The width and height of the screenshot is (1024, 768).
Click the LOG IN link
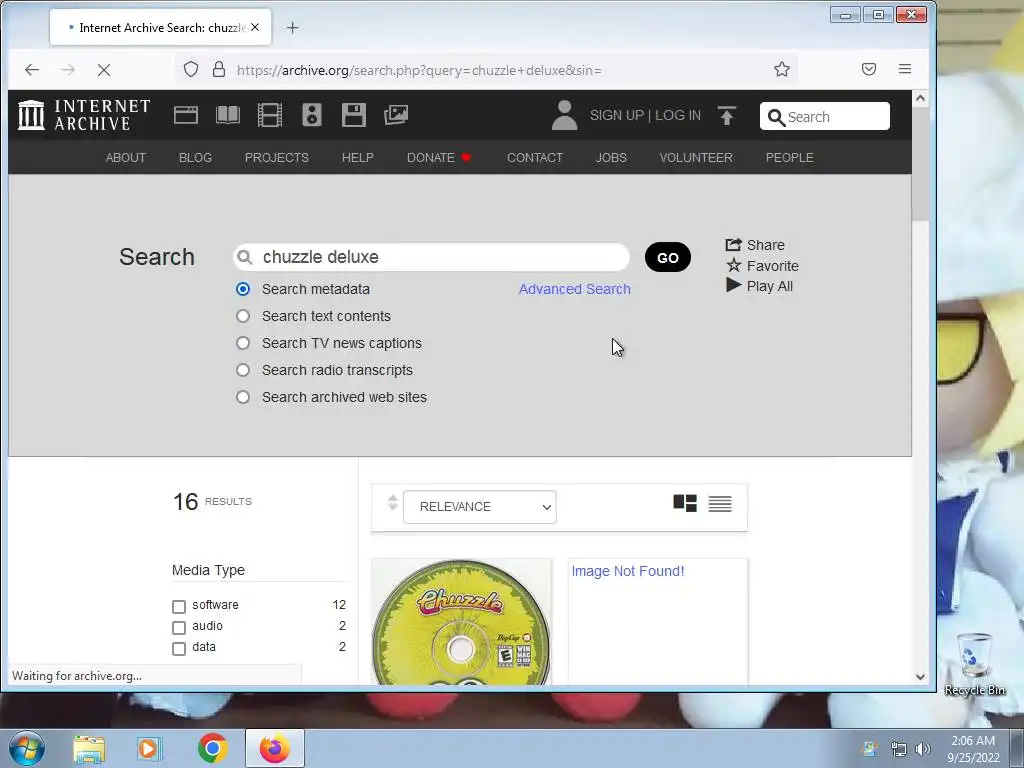(x=678, y=116)
